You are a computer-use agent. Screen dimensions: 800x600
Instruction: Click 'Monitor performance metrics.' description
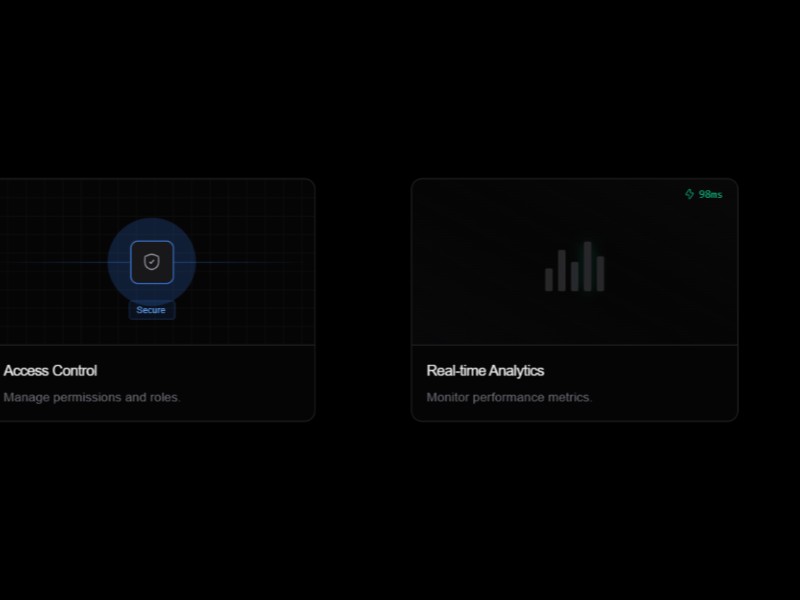point(509,397)
